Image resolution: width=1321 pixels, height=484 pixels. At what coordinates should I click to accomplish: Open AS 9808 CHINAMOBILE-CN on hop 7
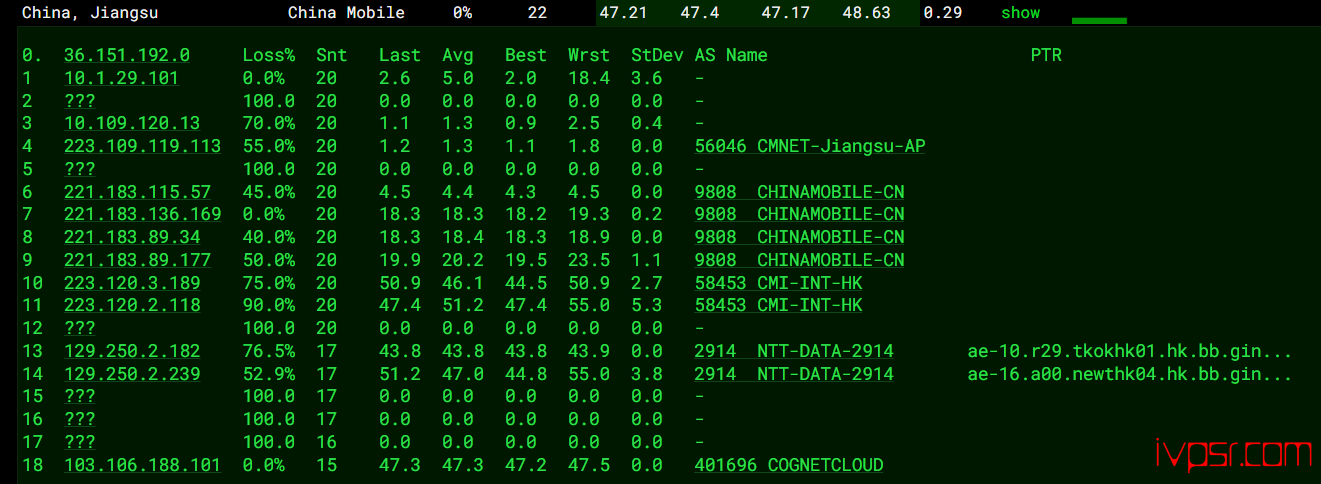799,214
